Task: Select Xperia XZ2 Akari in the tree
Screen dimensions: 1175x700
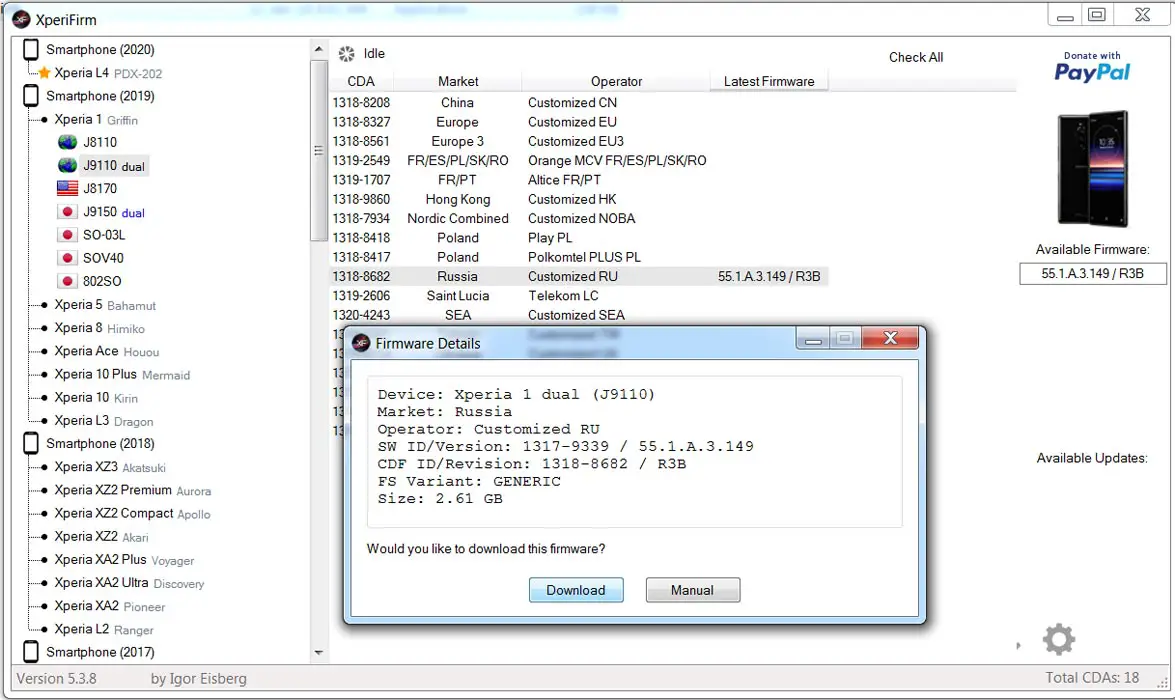Action: [101, 537]
